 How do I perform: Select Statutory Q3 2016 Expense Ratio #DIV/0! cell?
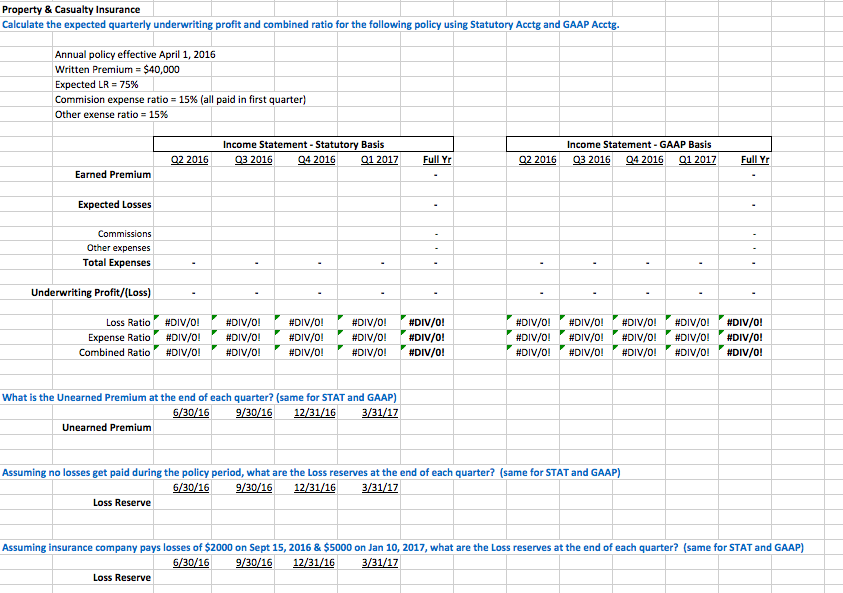pos(243,338)
